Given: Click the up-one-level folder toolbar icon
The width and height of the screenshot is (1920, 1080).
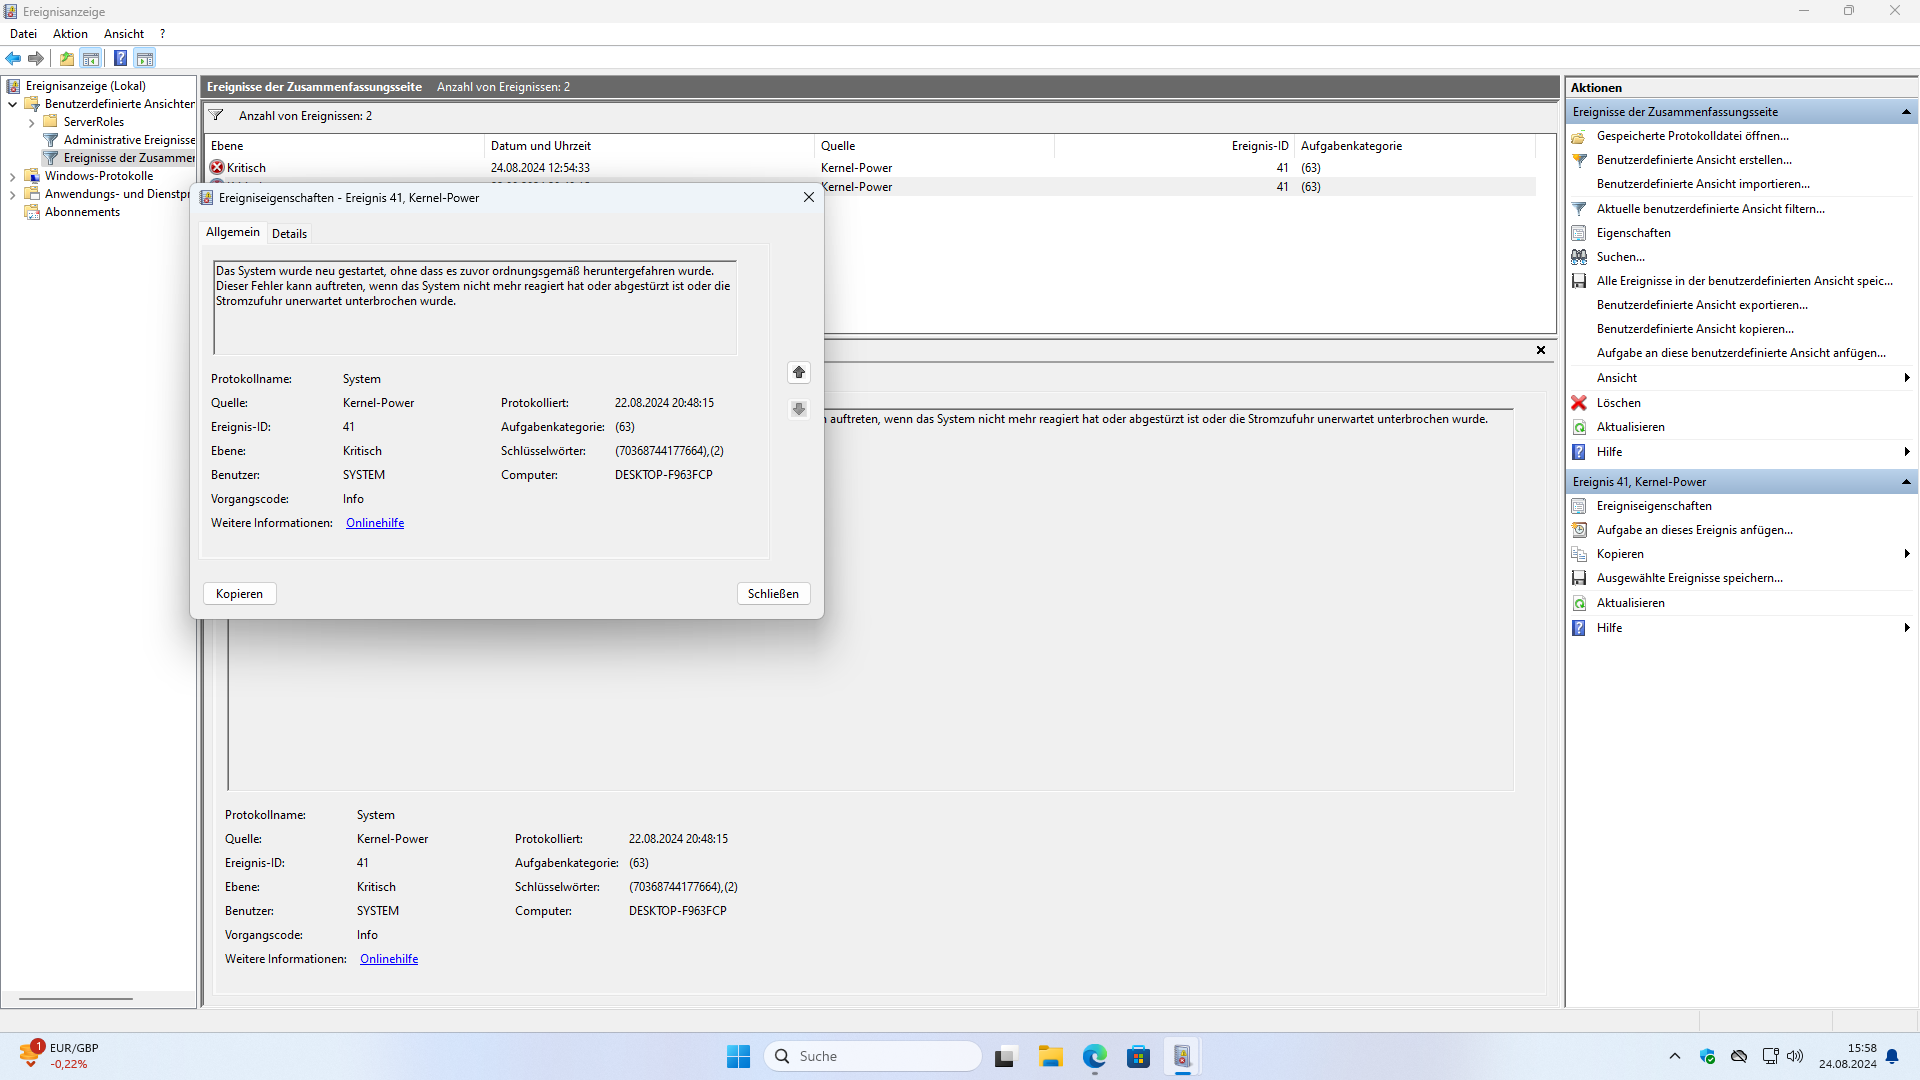Looking at the screenshot, I should (x=66, y=58).
